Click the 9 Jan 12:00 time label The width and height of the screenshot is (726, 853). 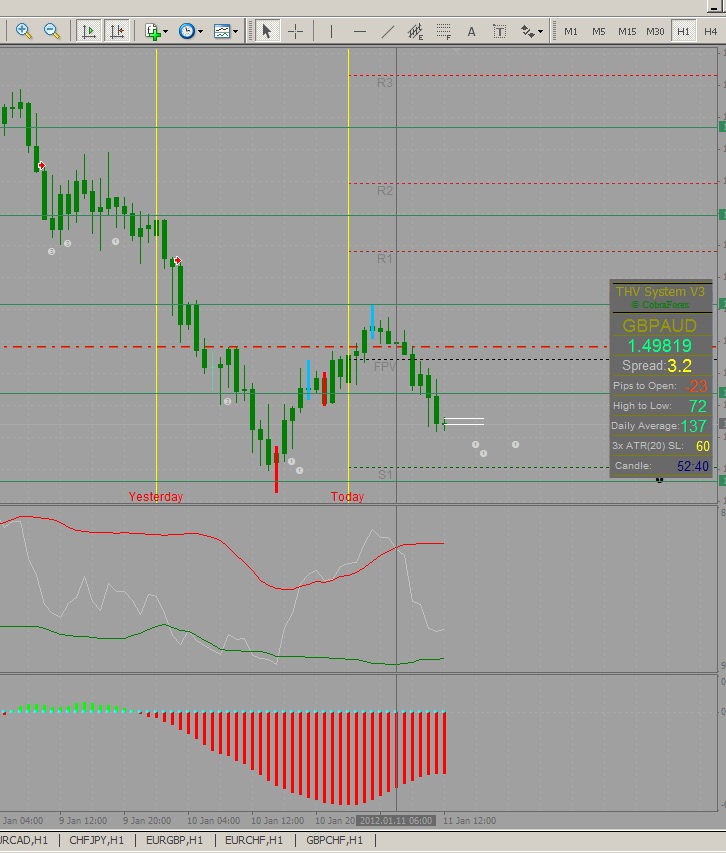(83, 820)
